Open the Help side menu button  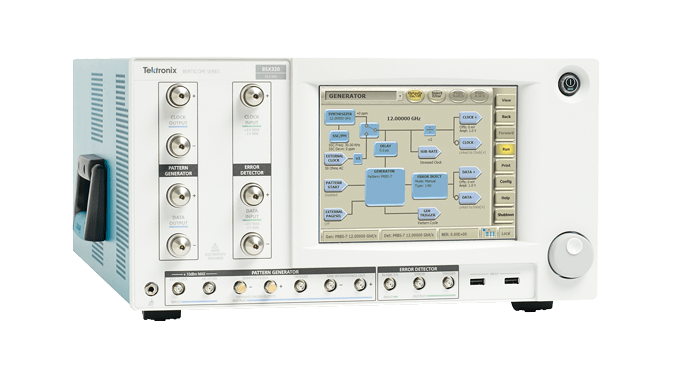(505, 198)
